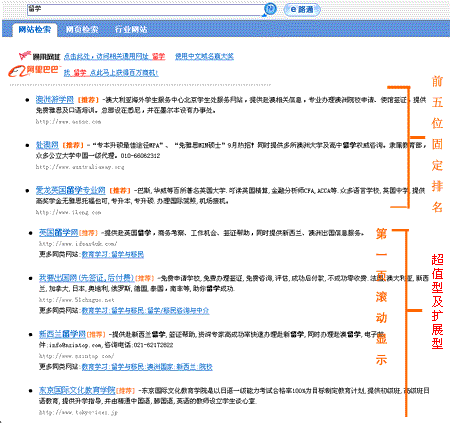Switch to the 行业网站 tab
Viewport: 450px width, 423px height.
tap(131, 30)
